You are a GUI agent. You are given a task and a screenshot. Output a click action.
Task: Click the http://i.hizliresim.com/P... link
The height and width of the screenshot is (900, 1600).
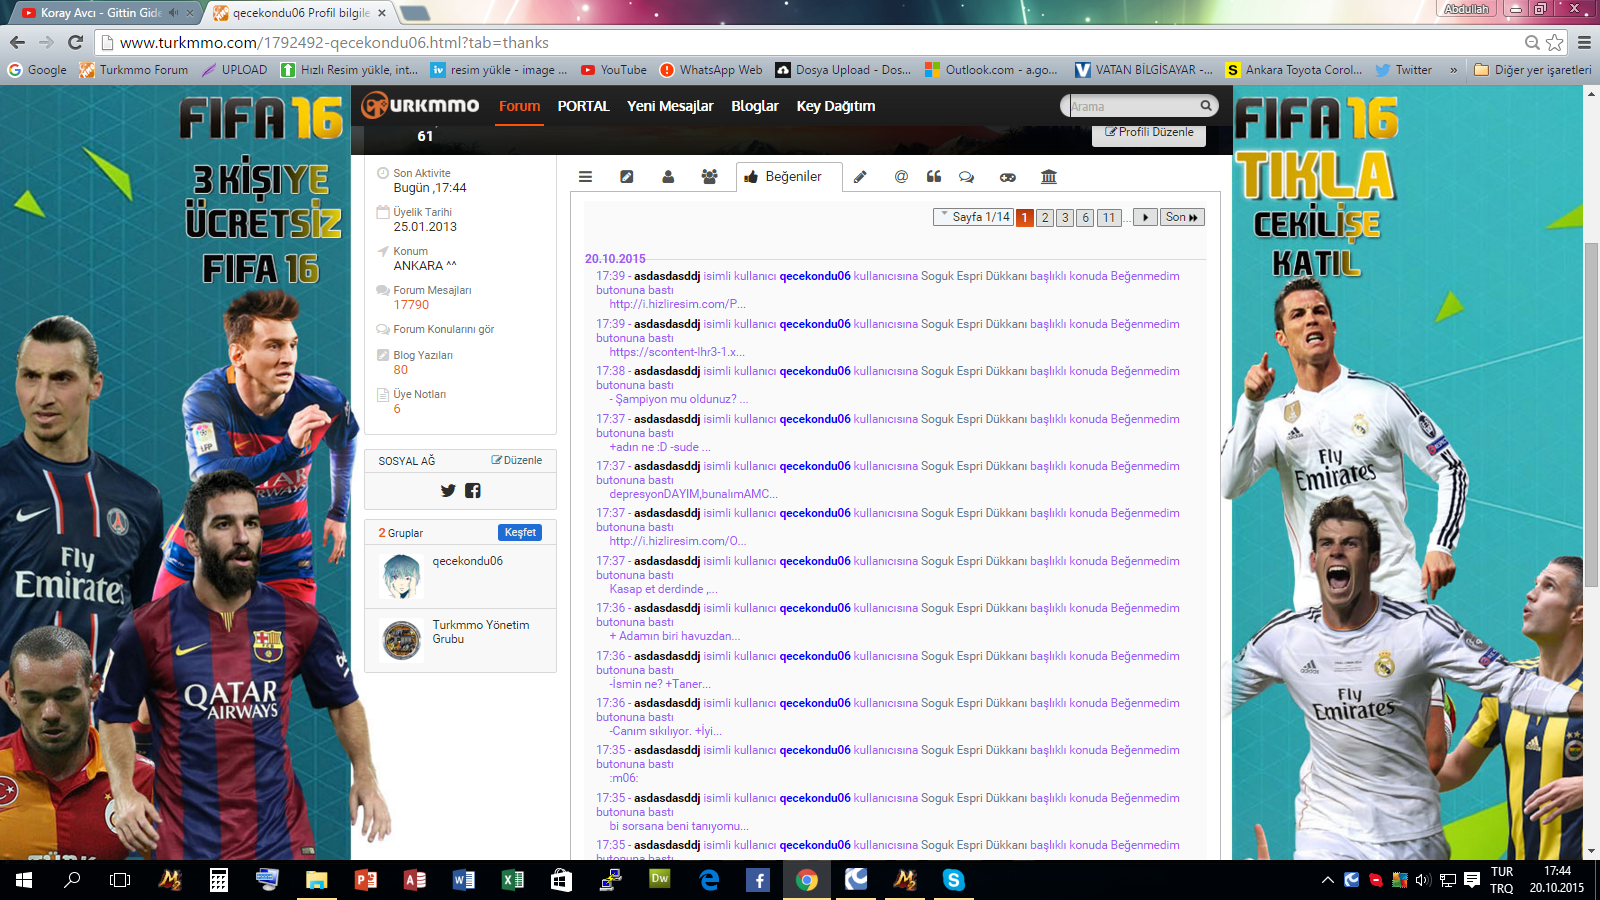678,304
